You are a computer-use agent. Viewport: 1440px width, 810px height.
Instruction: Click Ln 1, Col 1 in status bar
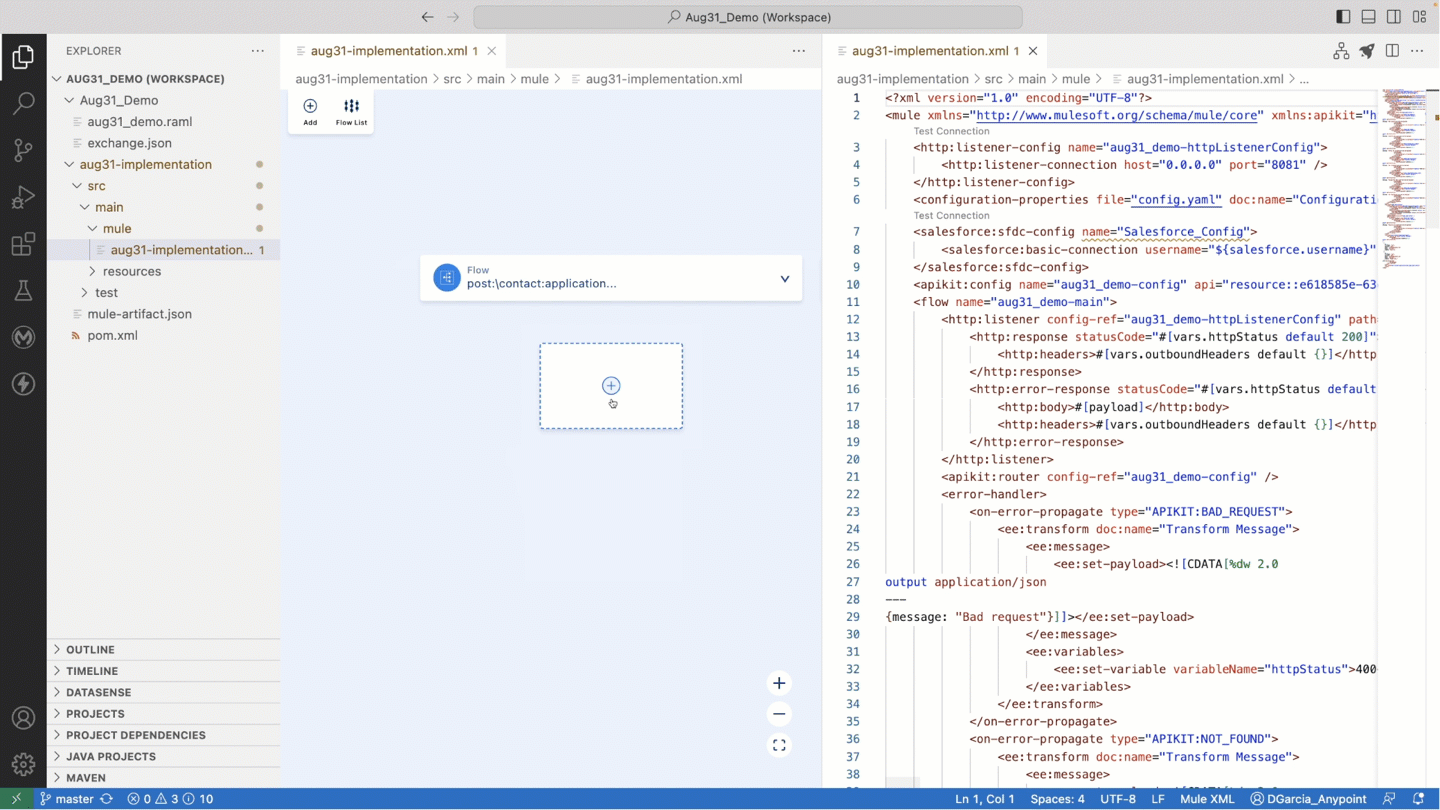(985, 799)
